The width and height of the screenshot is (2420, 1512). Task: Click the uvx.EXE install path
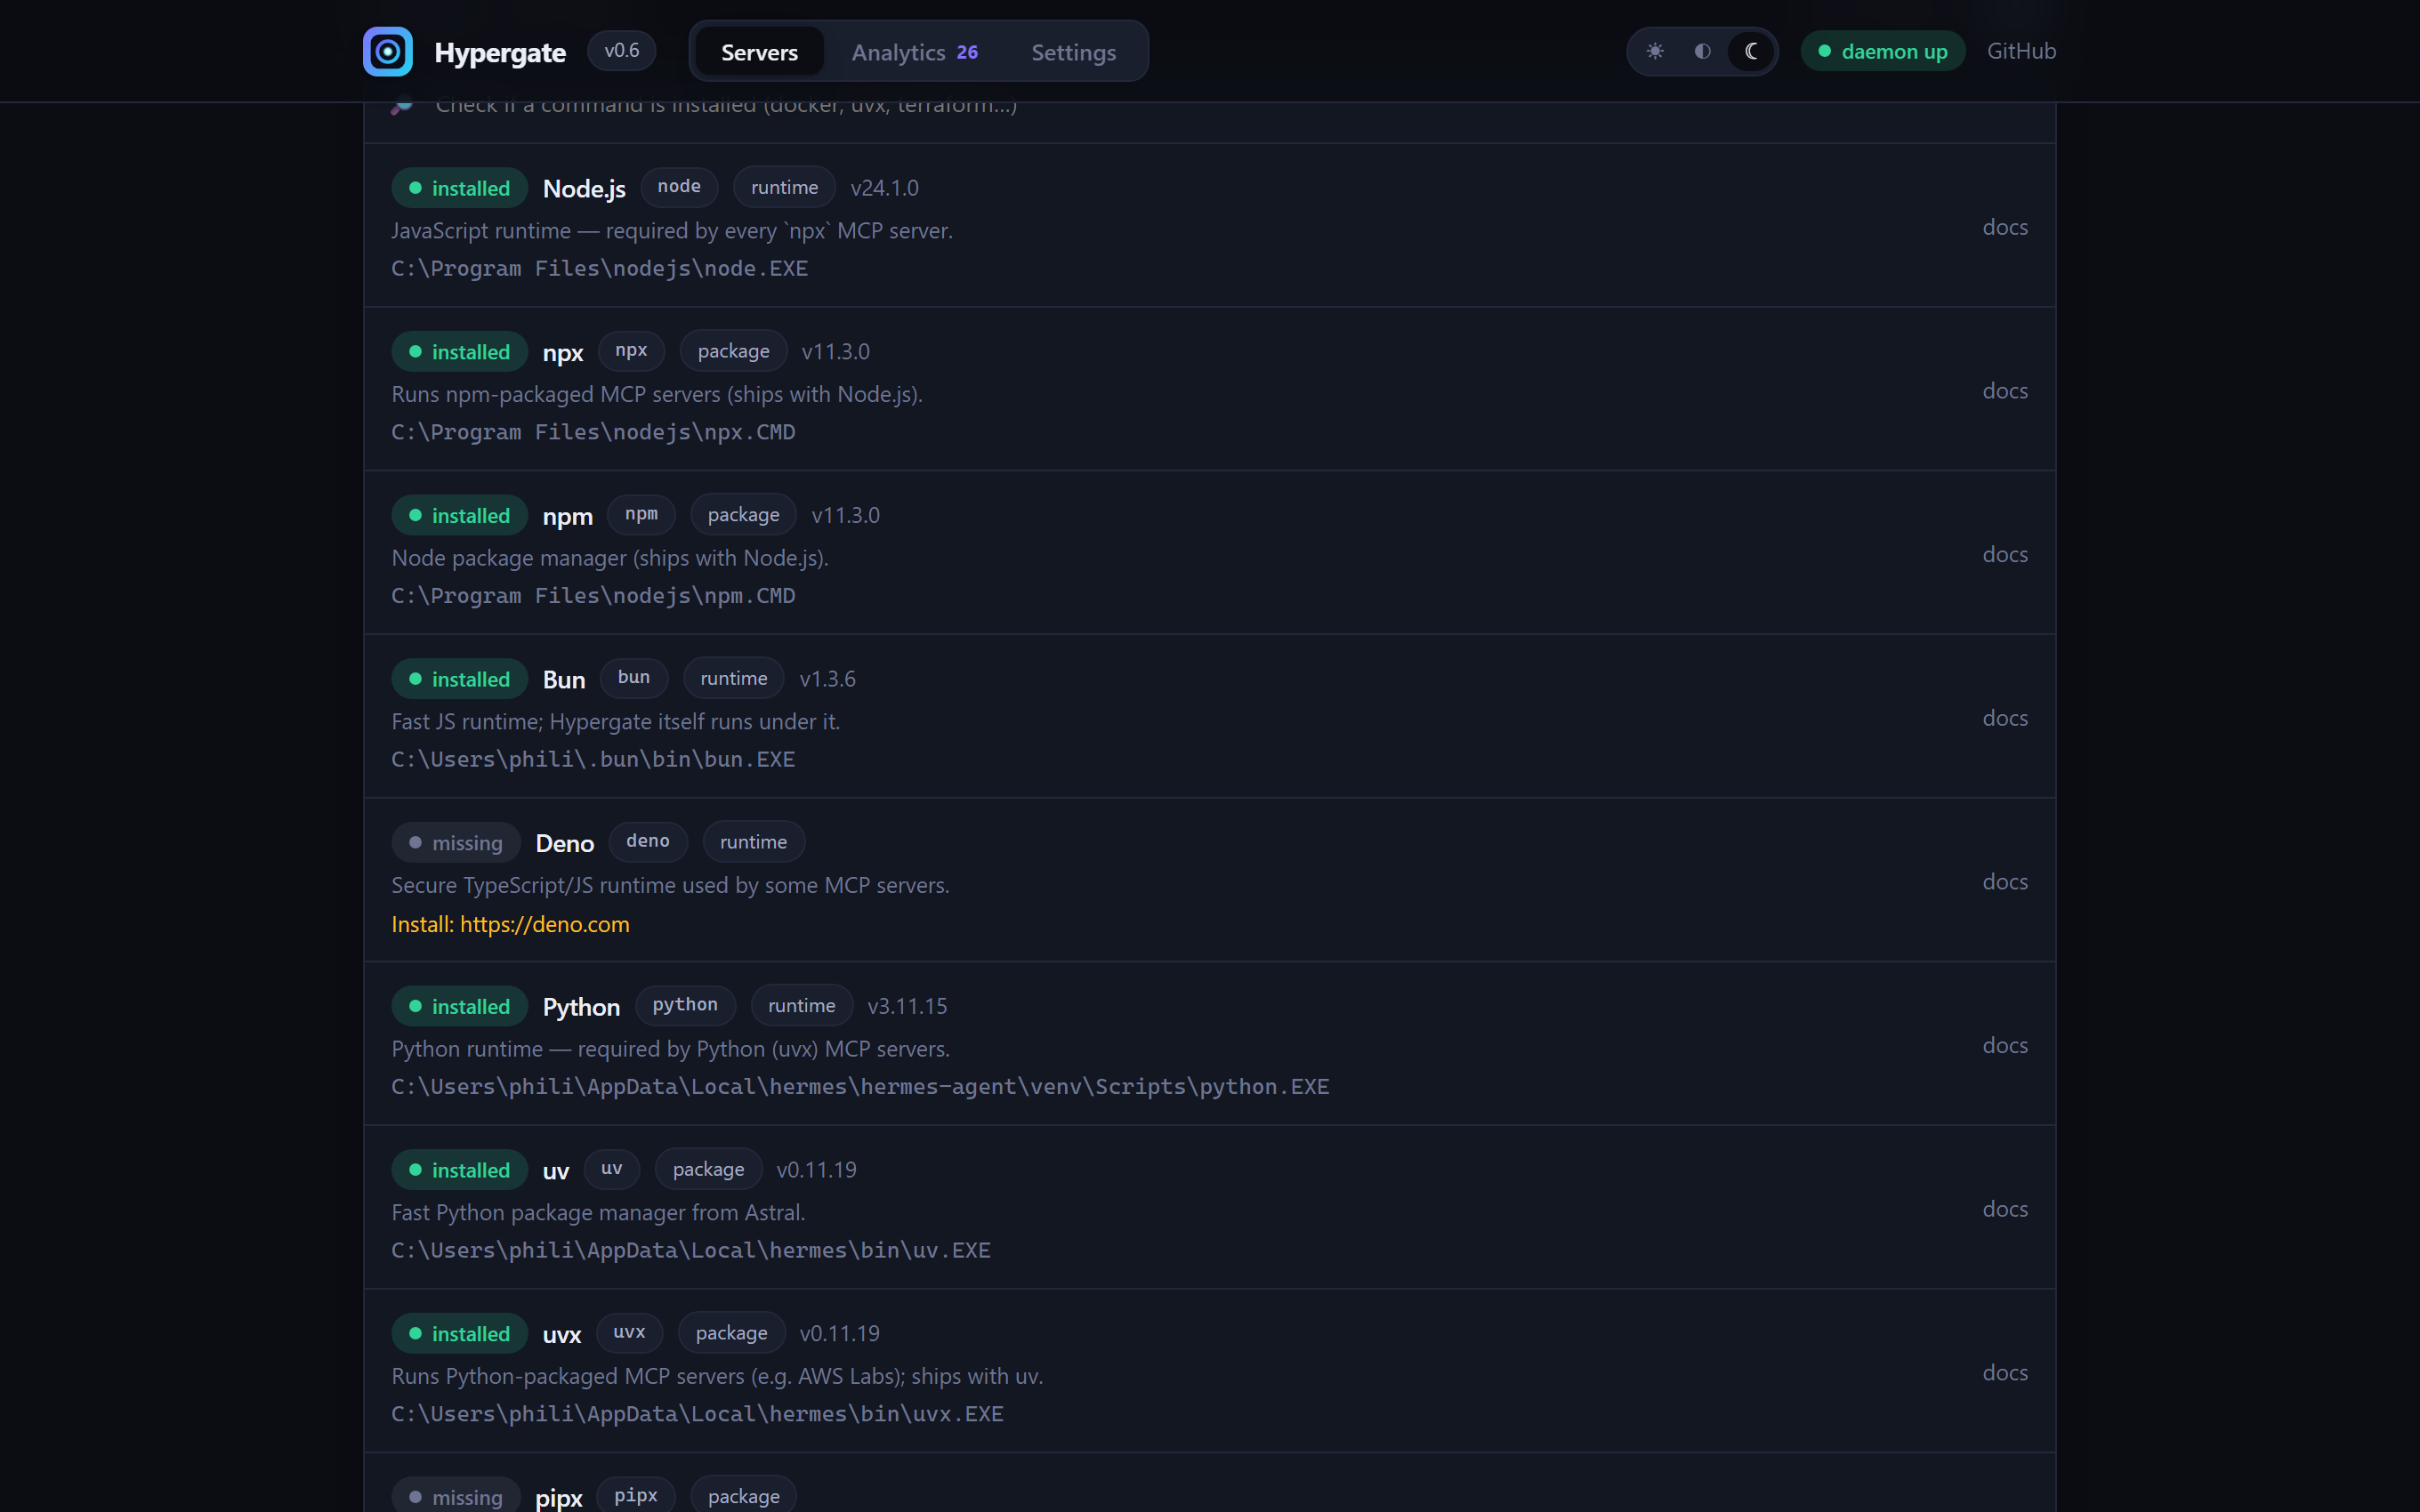pos(697,1414)
